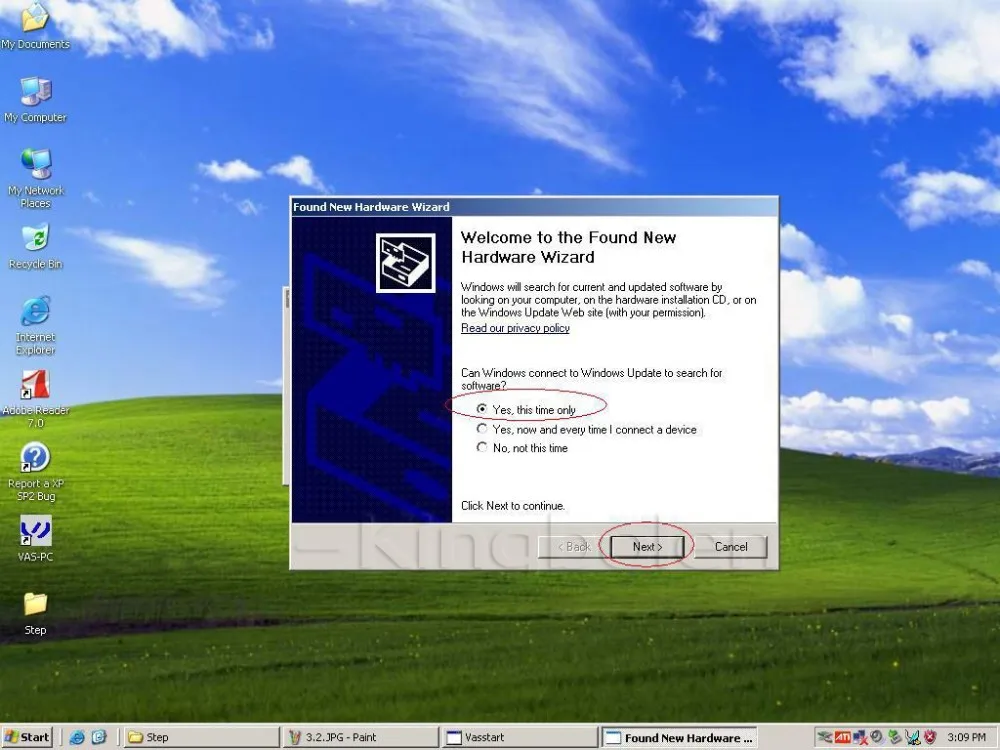Click the speaker volume tray icon
The image size is (1000, 750).
(878, 737)
